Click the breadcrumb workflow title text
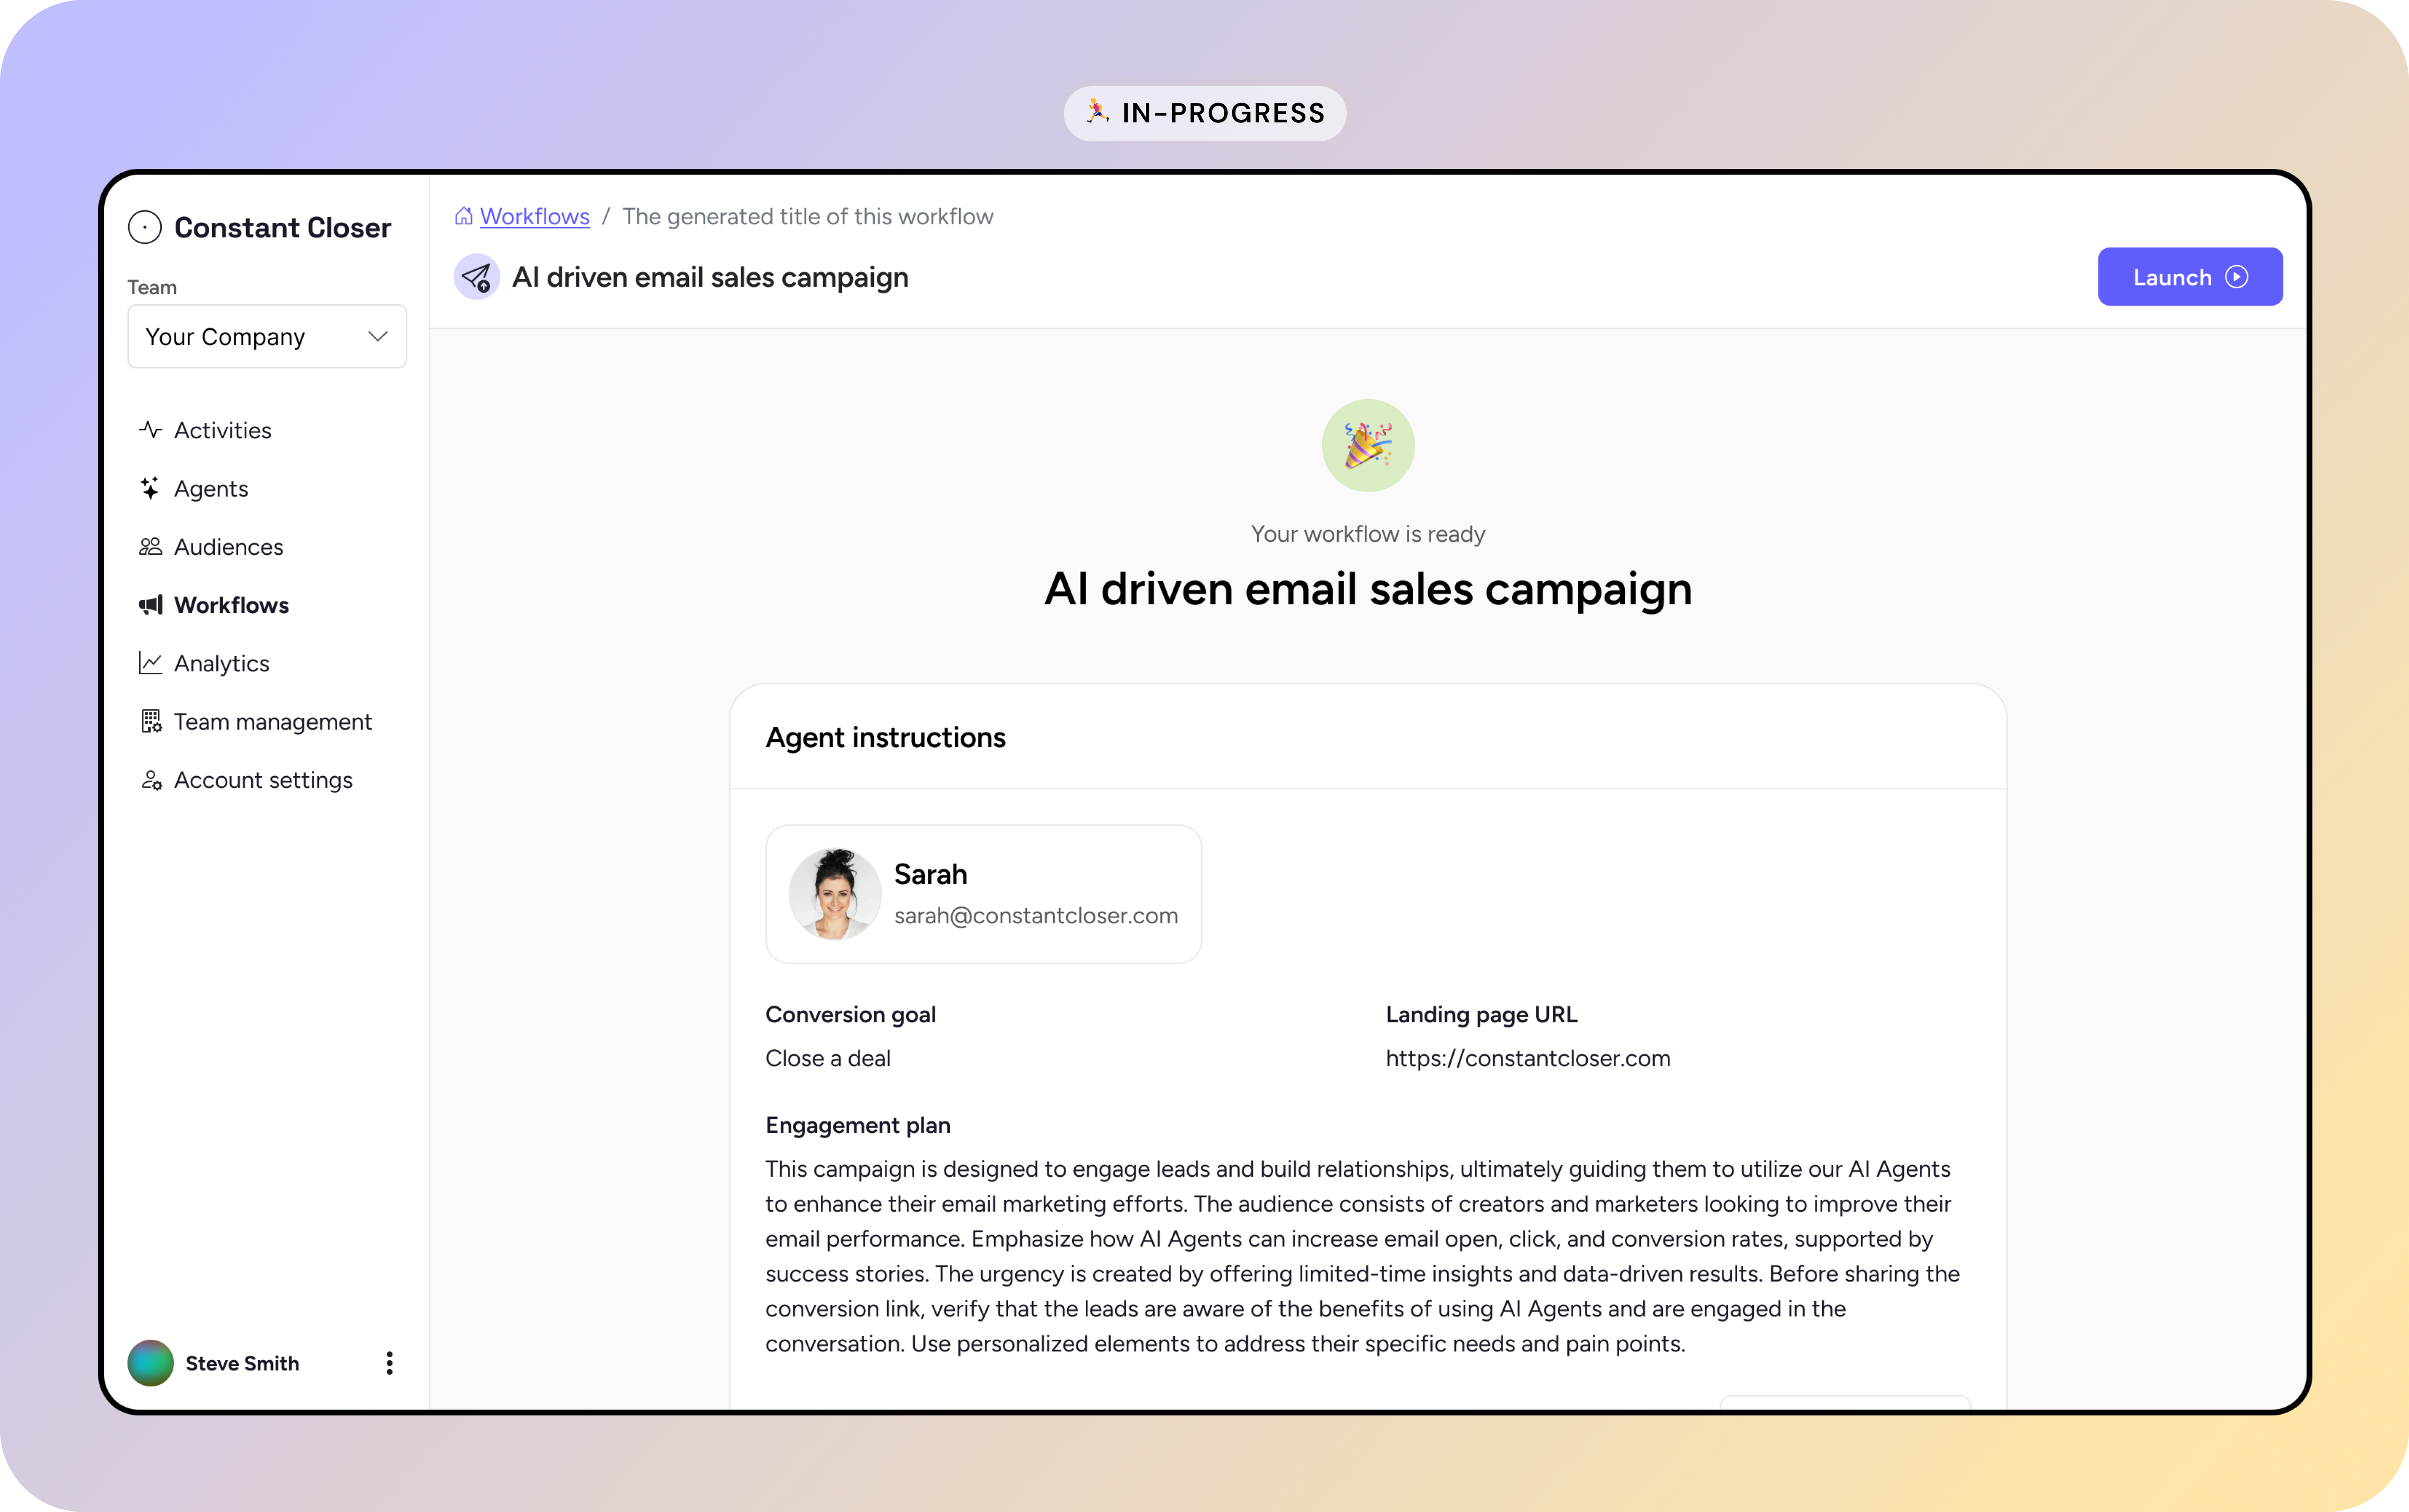Viewport: 2409px width, 1512px height. pyautogui.click(x=808, y=217)
